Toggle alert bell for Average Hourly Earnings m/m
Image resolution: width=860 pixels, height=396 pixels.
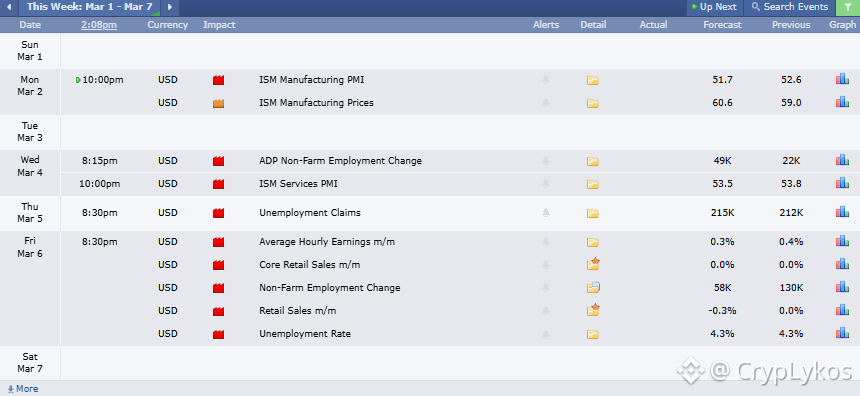click(x=546, y=242)
